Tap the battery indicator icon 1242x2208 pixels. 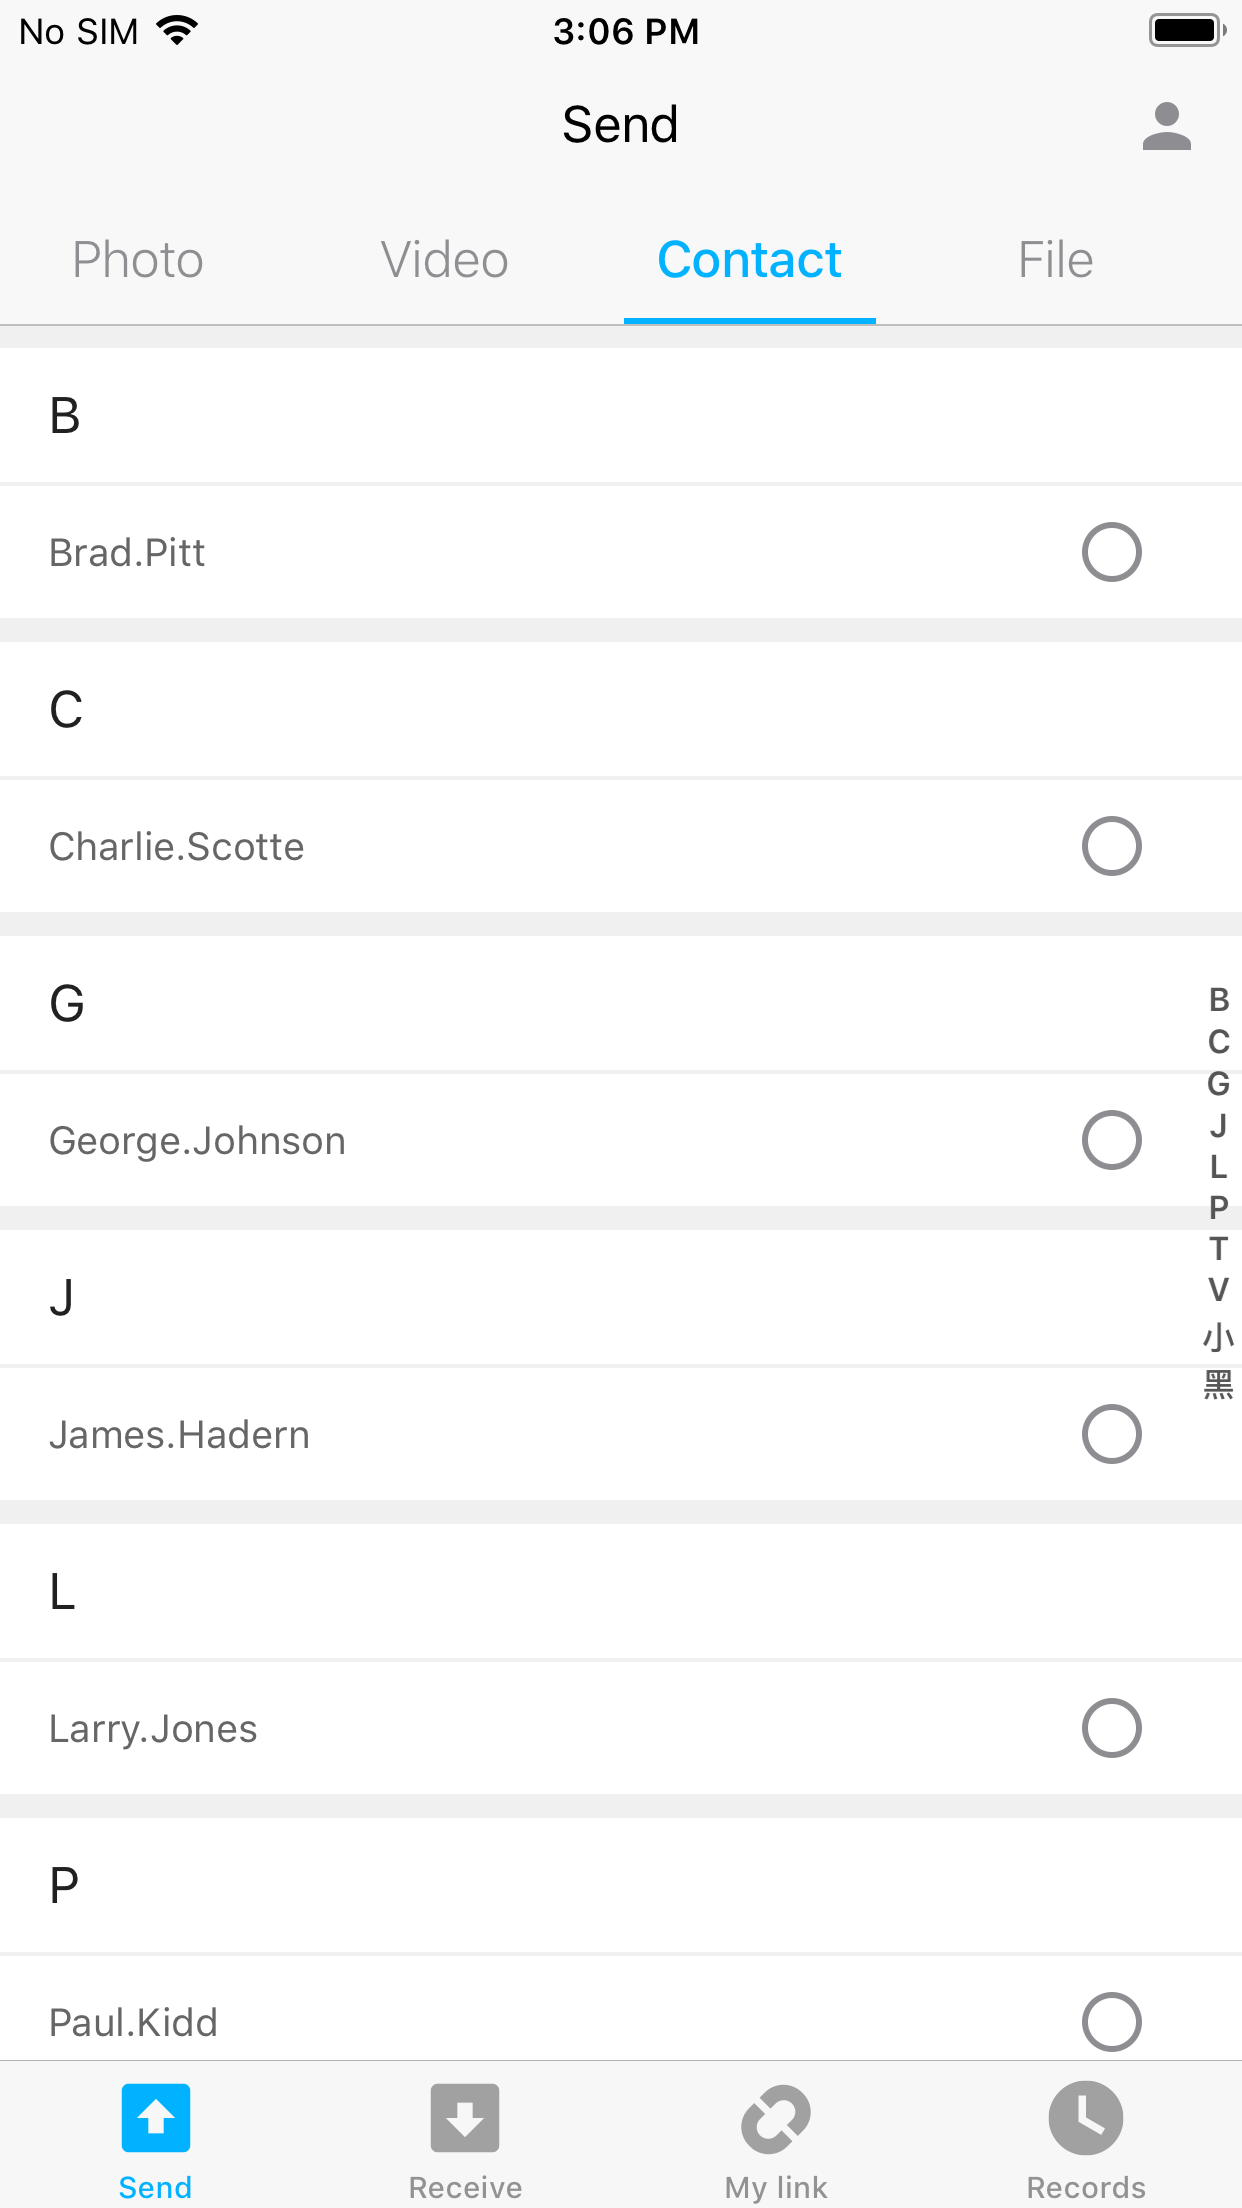coord(1187,31)
